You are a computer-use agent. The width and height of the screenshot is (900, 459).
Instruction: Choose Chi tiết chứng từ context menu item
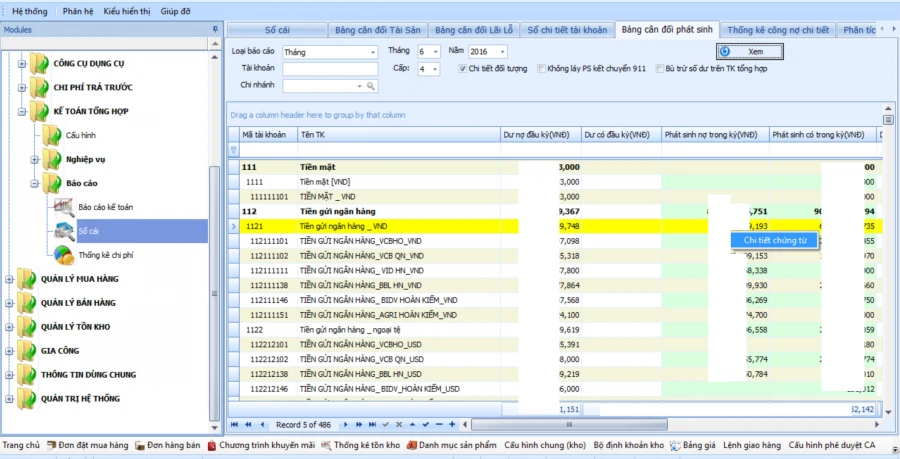pyautogui.click(x=775, y=240)
